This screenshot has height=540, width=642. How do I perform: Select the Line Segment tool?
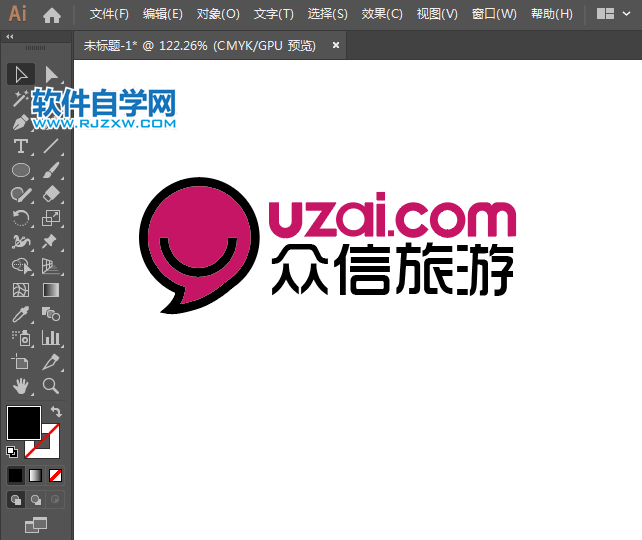[51, 146]
